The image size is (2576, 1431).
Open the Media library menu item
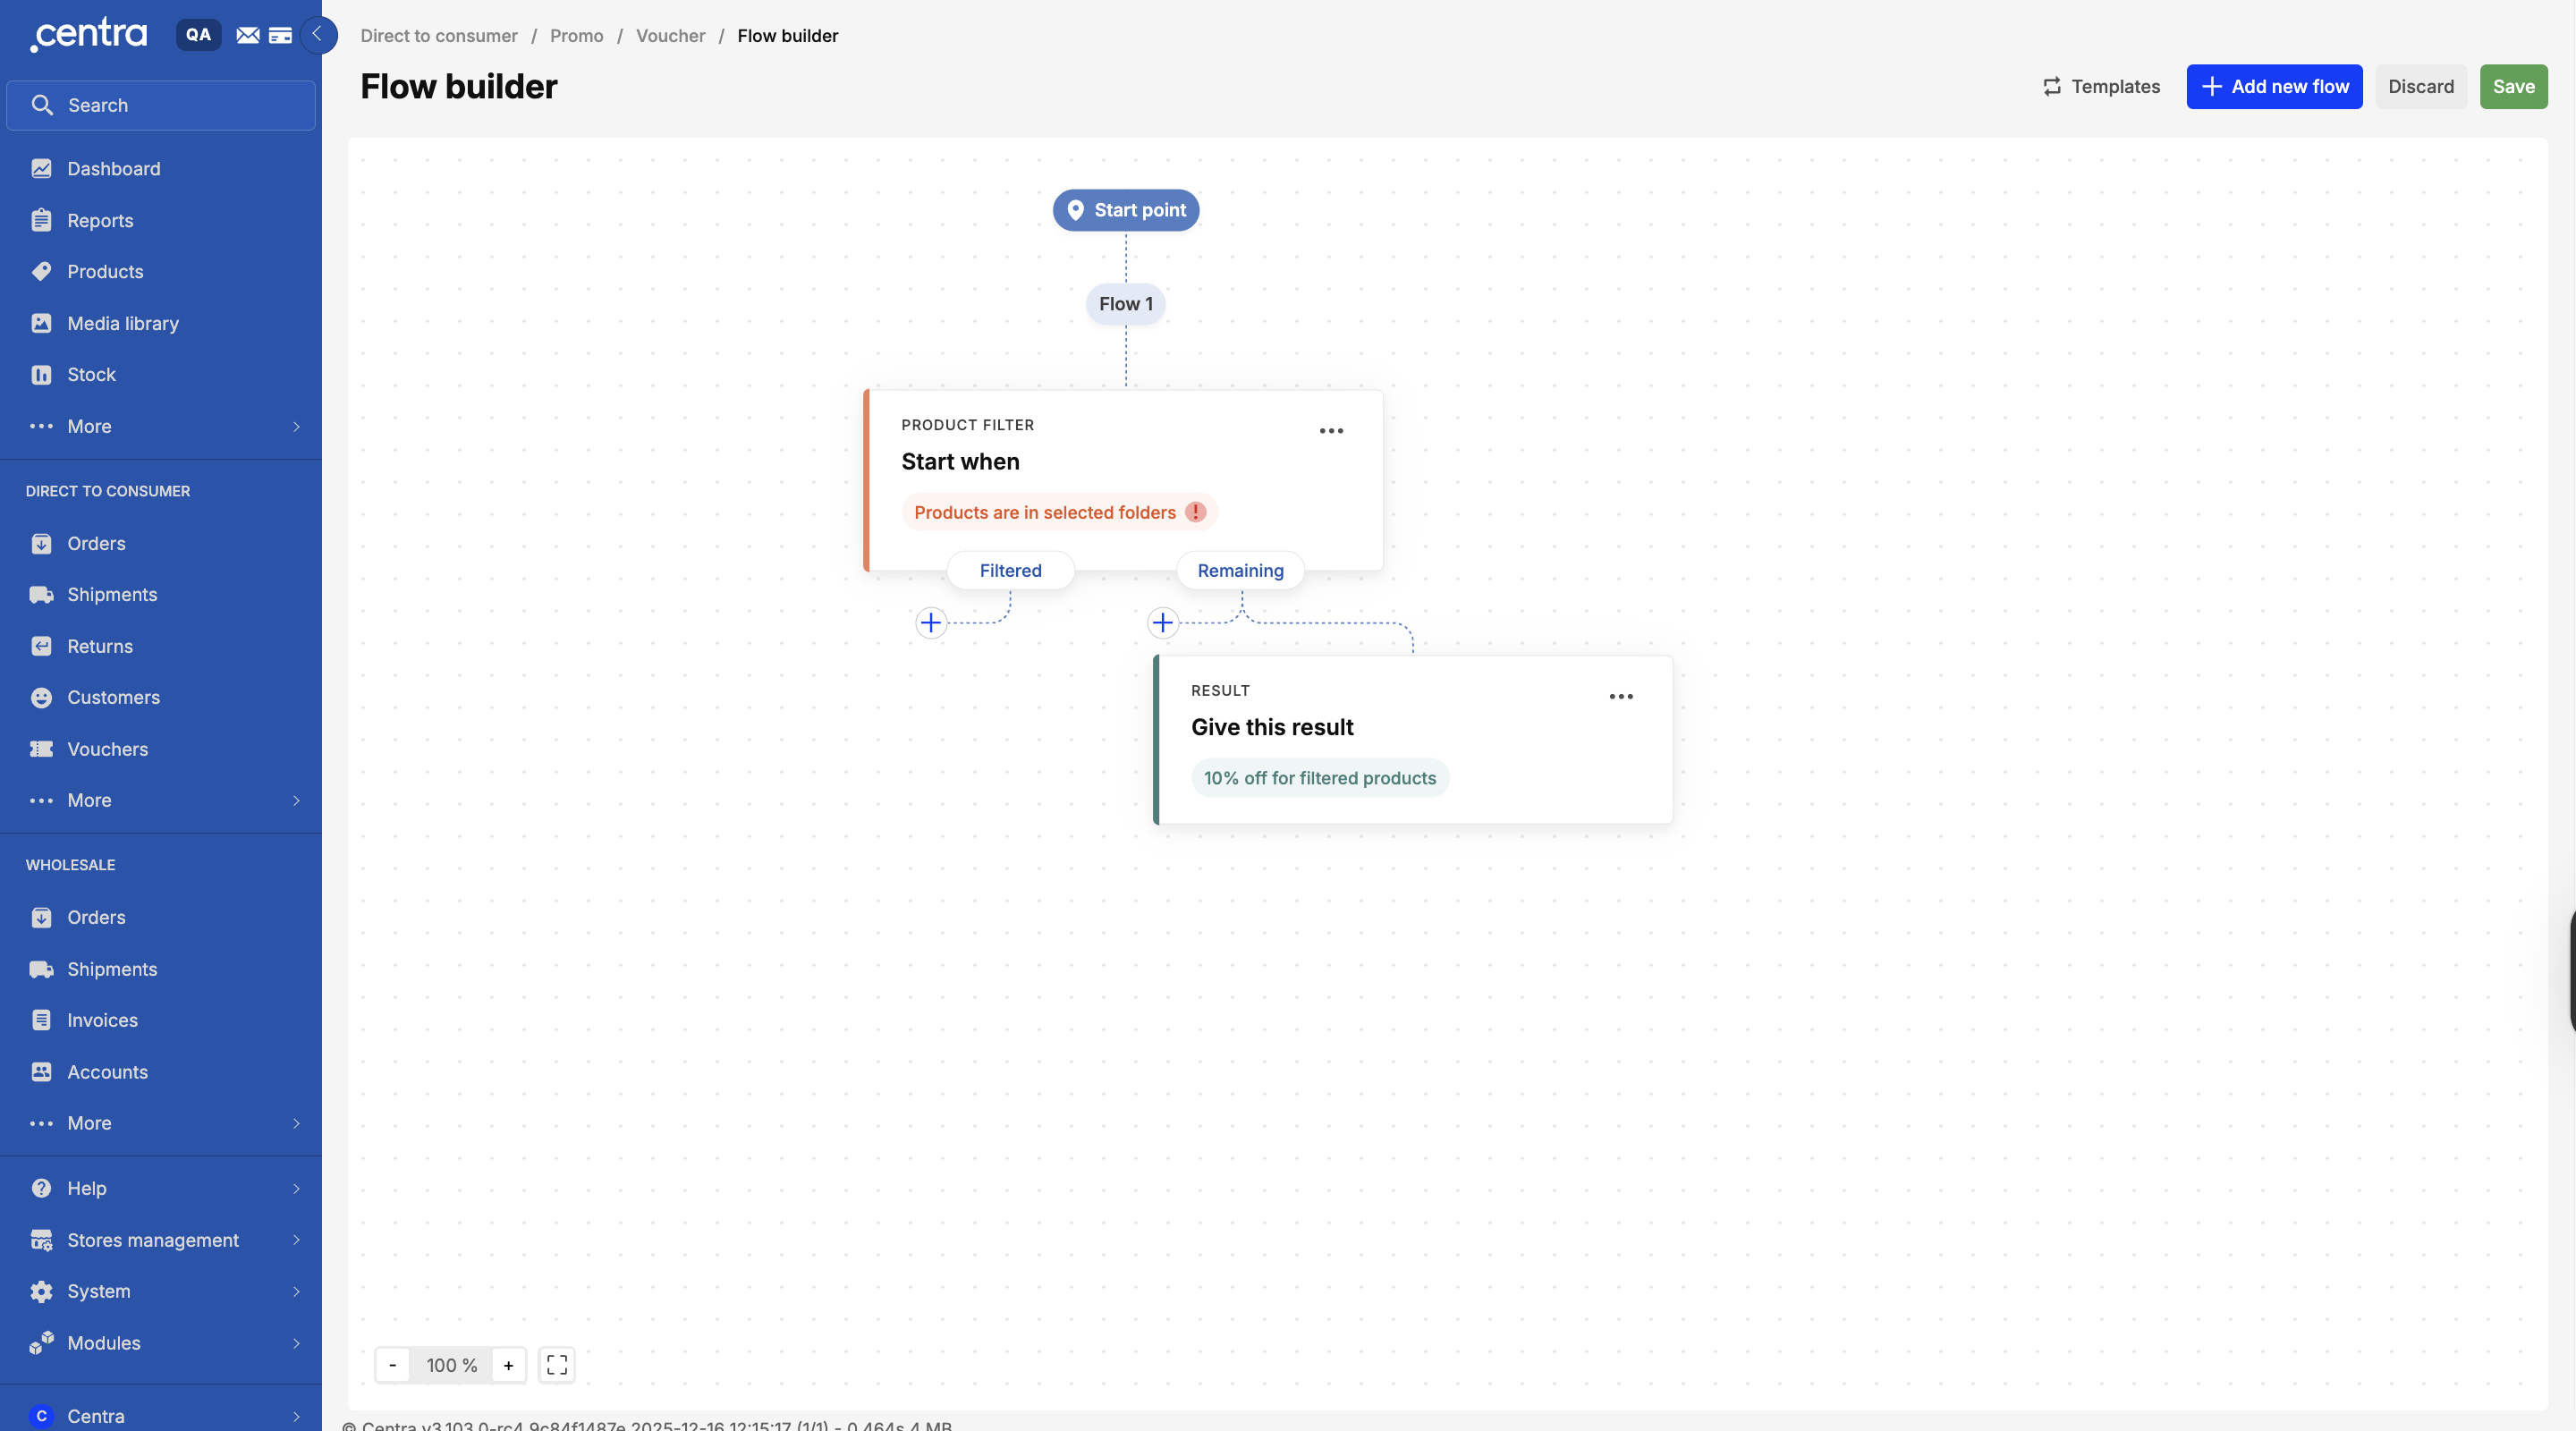[122, 323]
